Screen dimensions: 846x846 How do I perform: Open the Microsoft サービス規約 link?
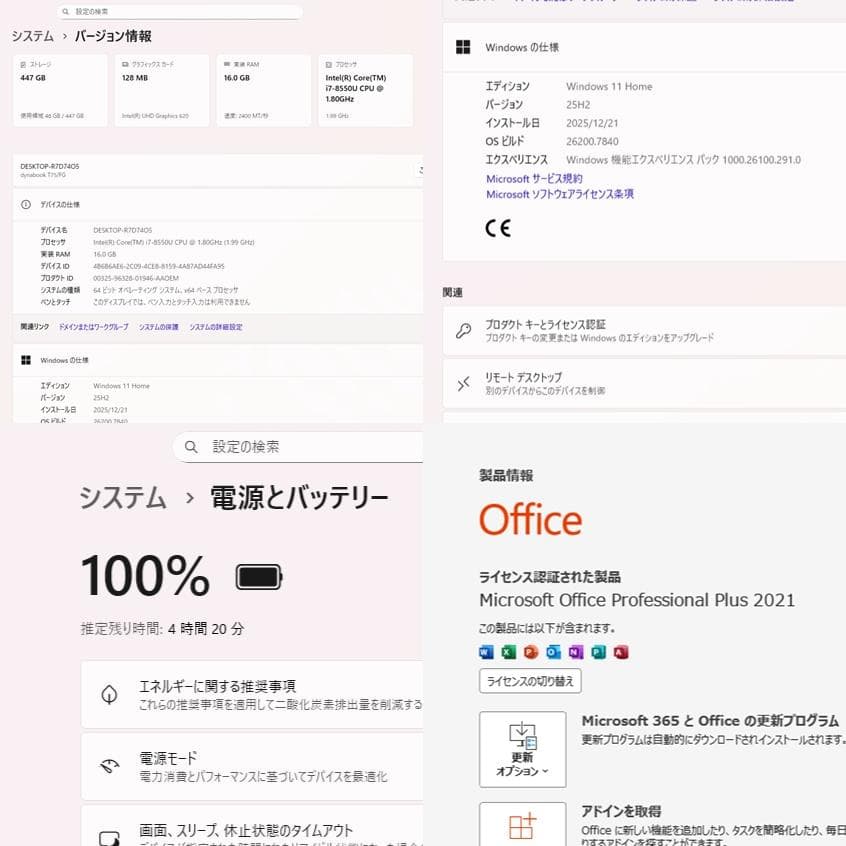point(534,179)
